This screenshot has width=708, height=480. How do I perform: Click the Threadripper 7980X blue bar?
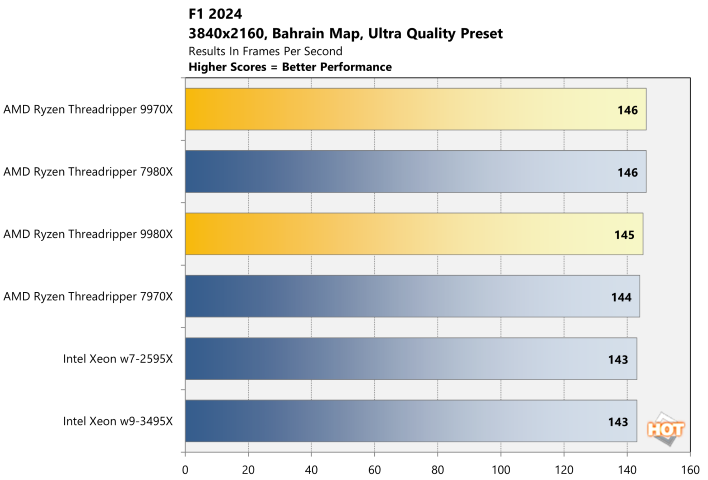coord(416,172)
